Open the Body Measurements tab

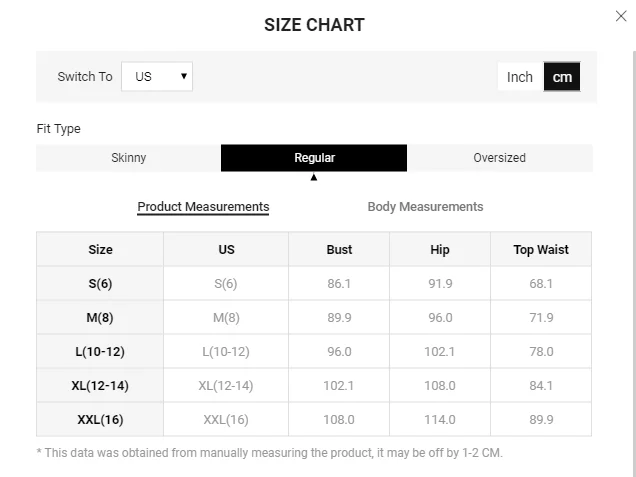coord(425,207)
